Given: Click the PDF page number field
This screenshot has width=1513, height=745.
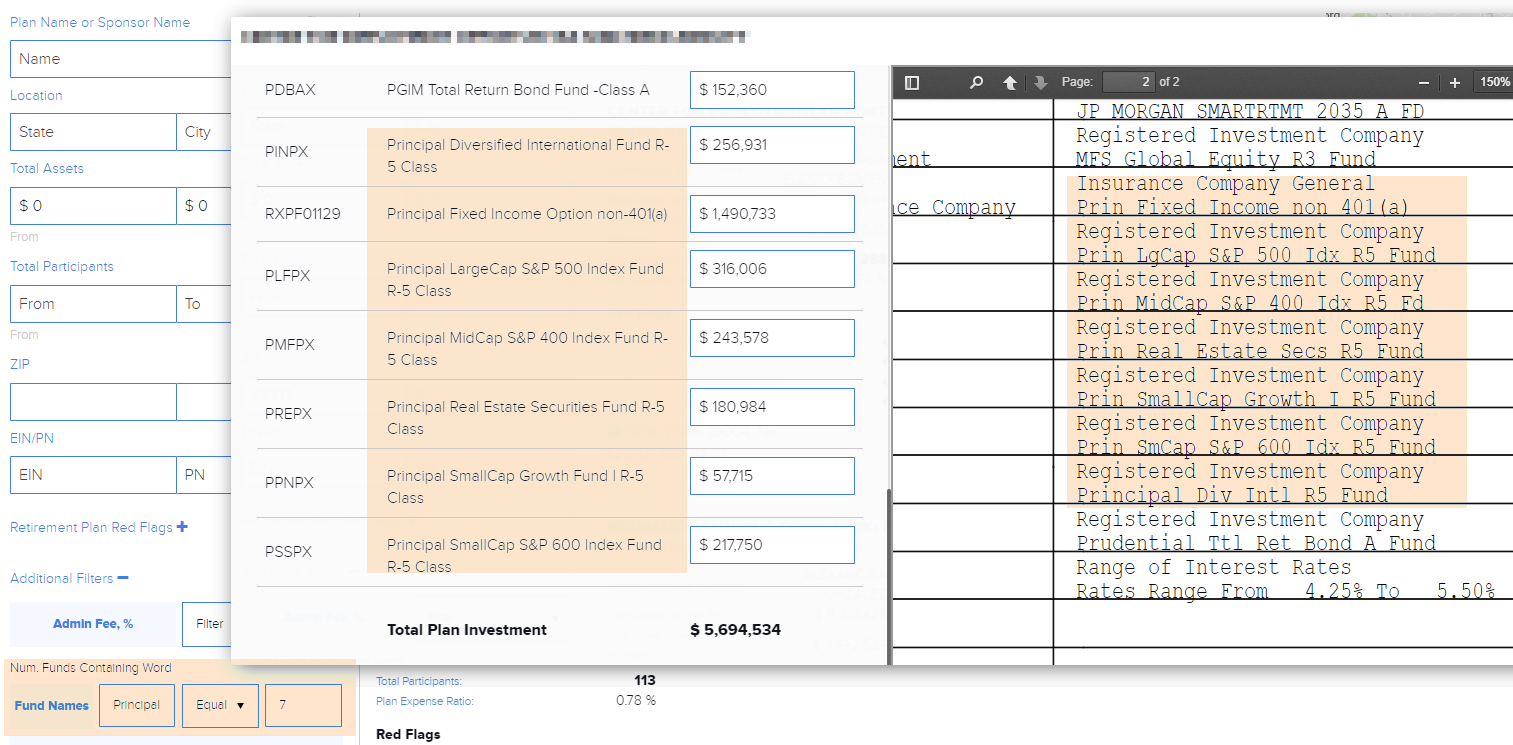Looking at the screenshot, I should pyautogui.click(x=1127, y=82).
